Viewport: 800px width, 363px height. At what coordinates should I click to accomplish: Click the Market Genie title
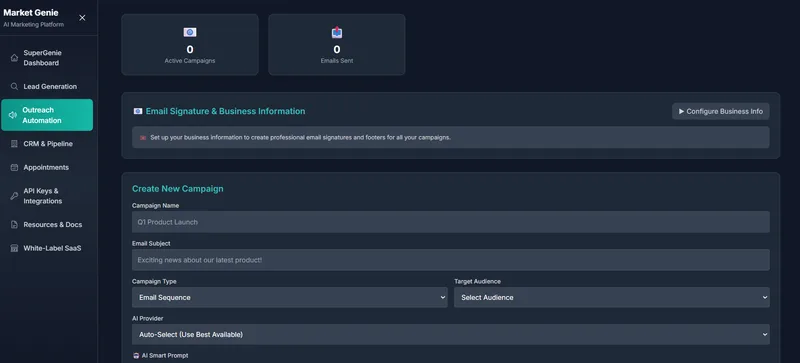[x=31, y=13]
